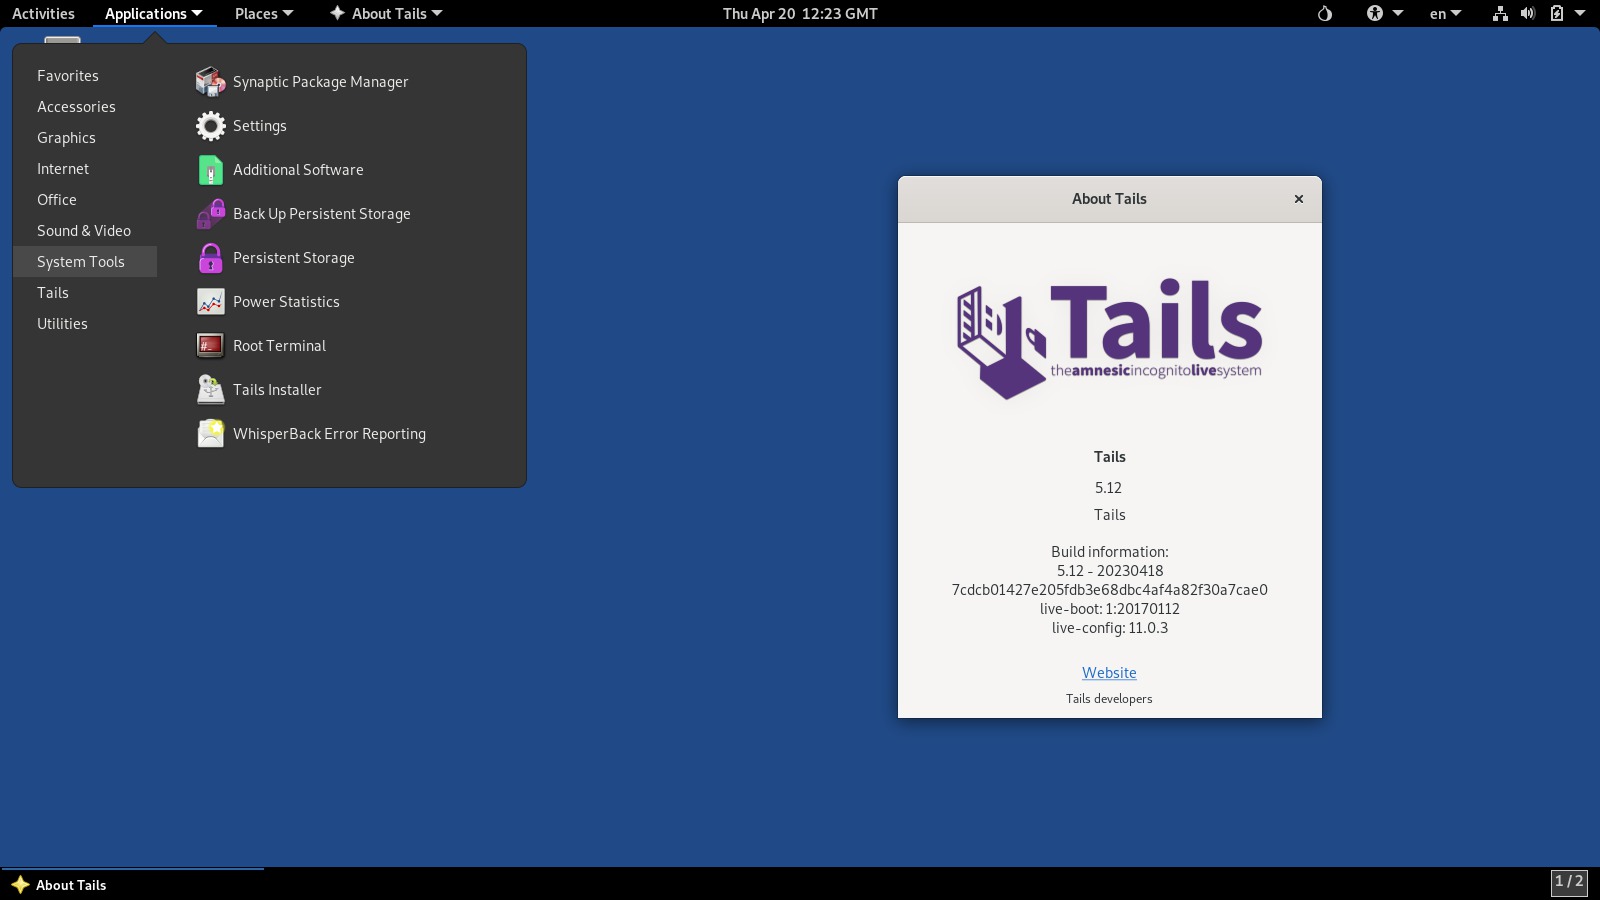Click the About Tails dialog title bar
1600x900 pixels.
click(x=1109, y=199)
